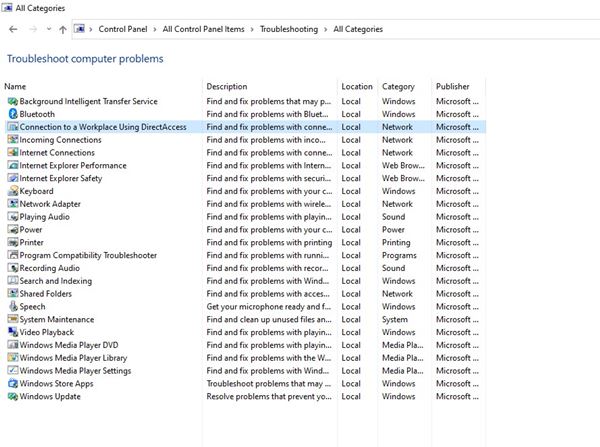600x447 pixels.
Task: Click the Power troubleshooter icon
Action: [12, 230]
